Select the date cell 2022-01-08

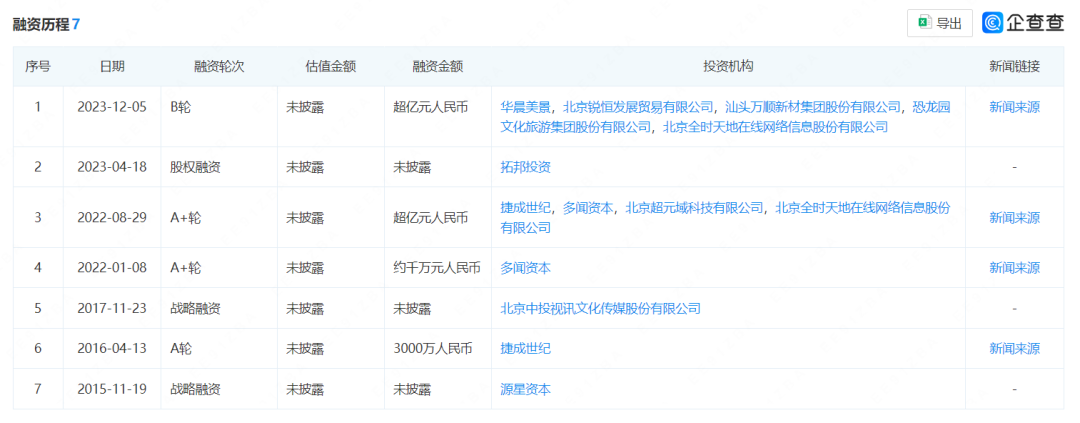pyautogui.click(x=112, y=267)
